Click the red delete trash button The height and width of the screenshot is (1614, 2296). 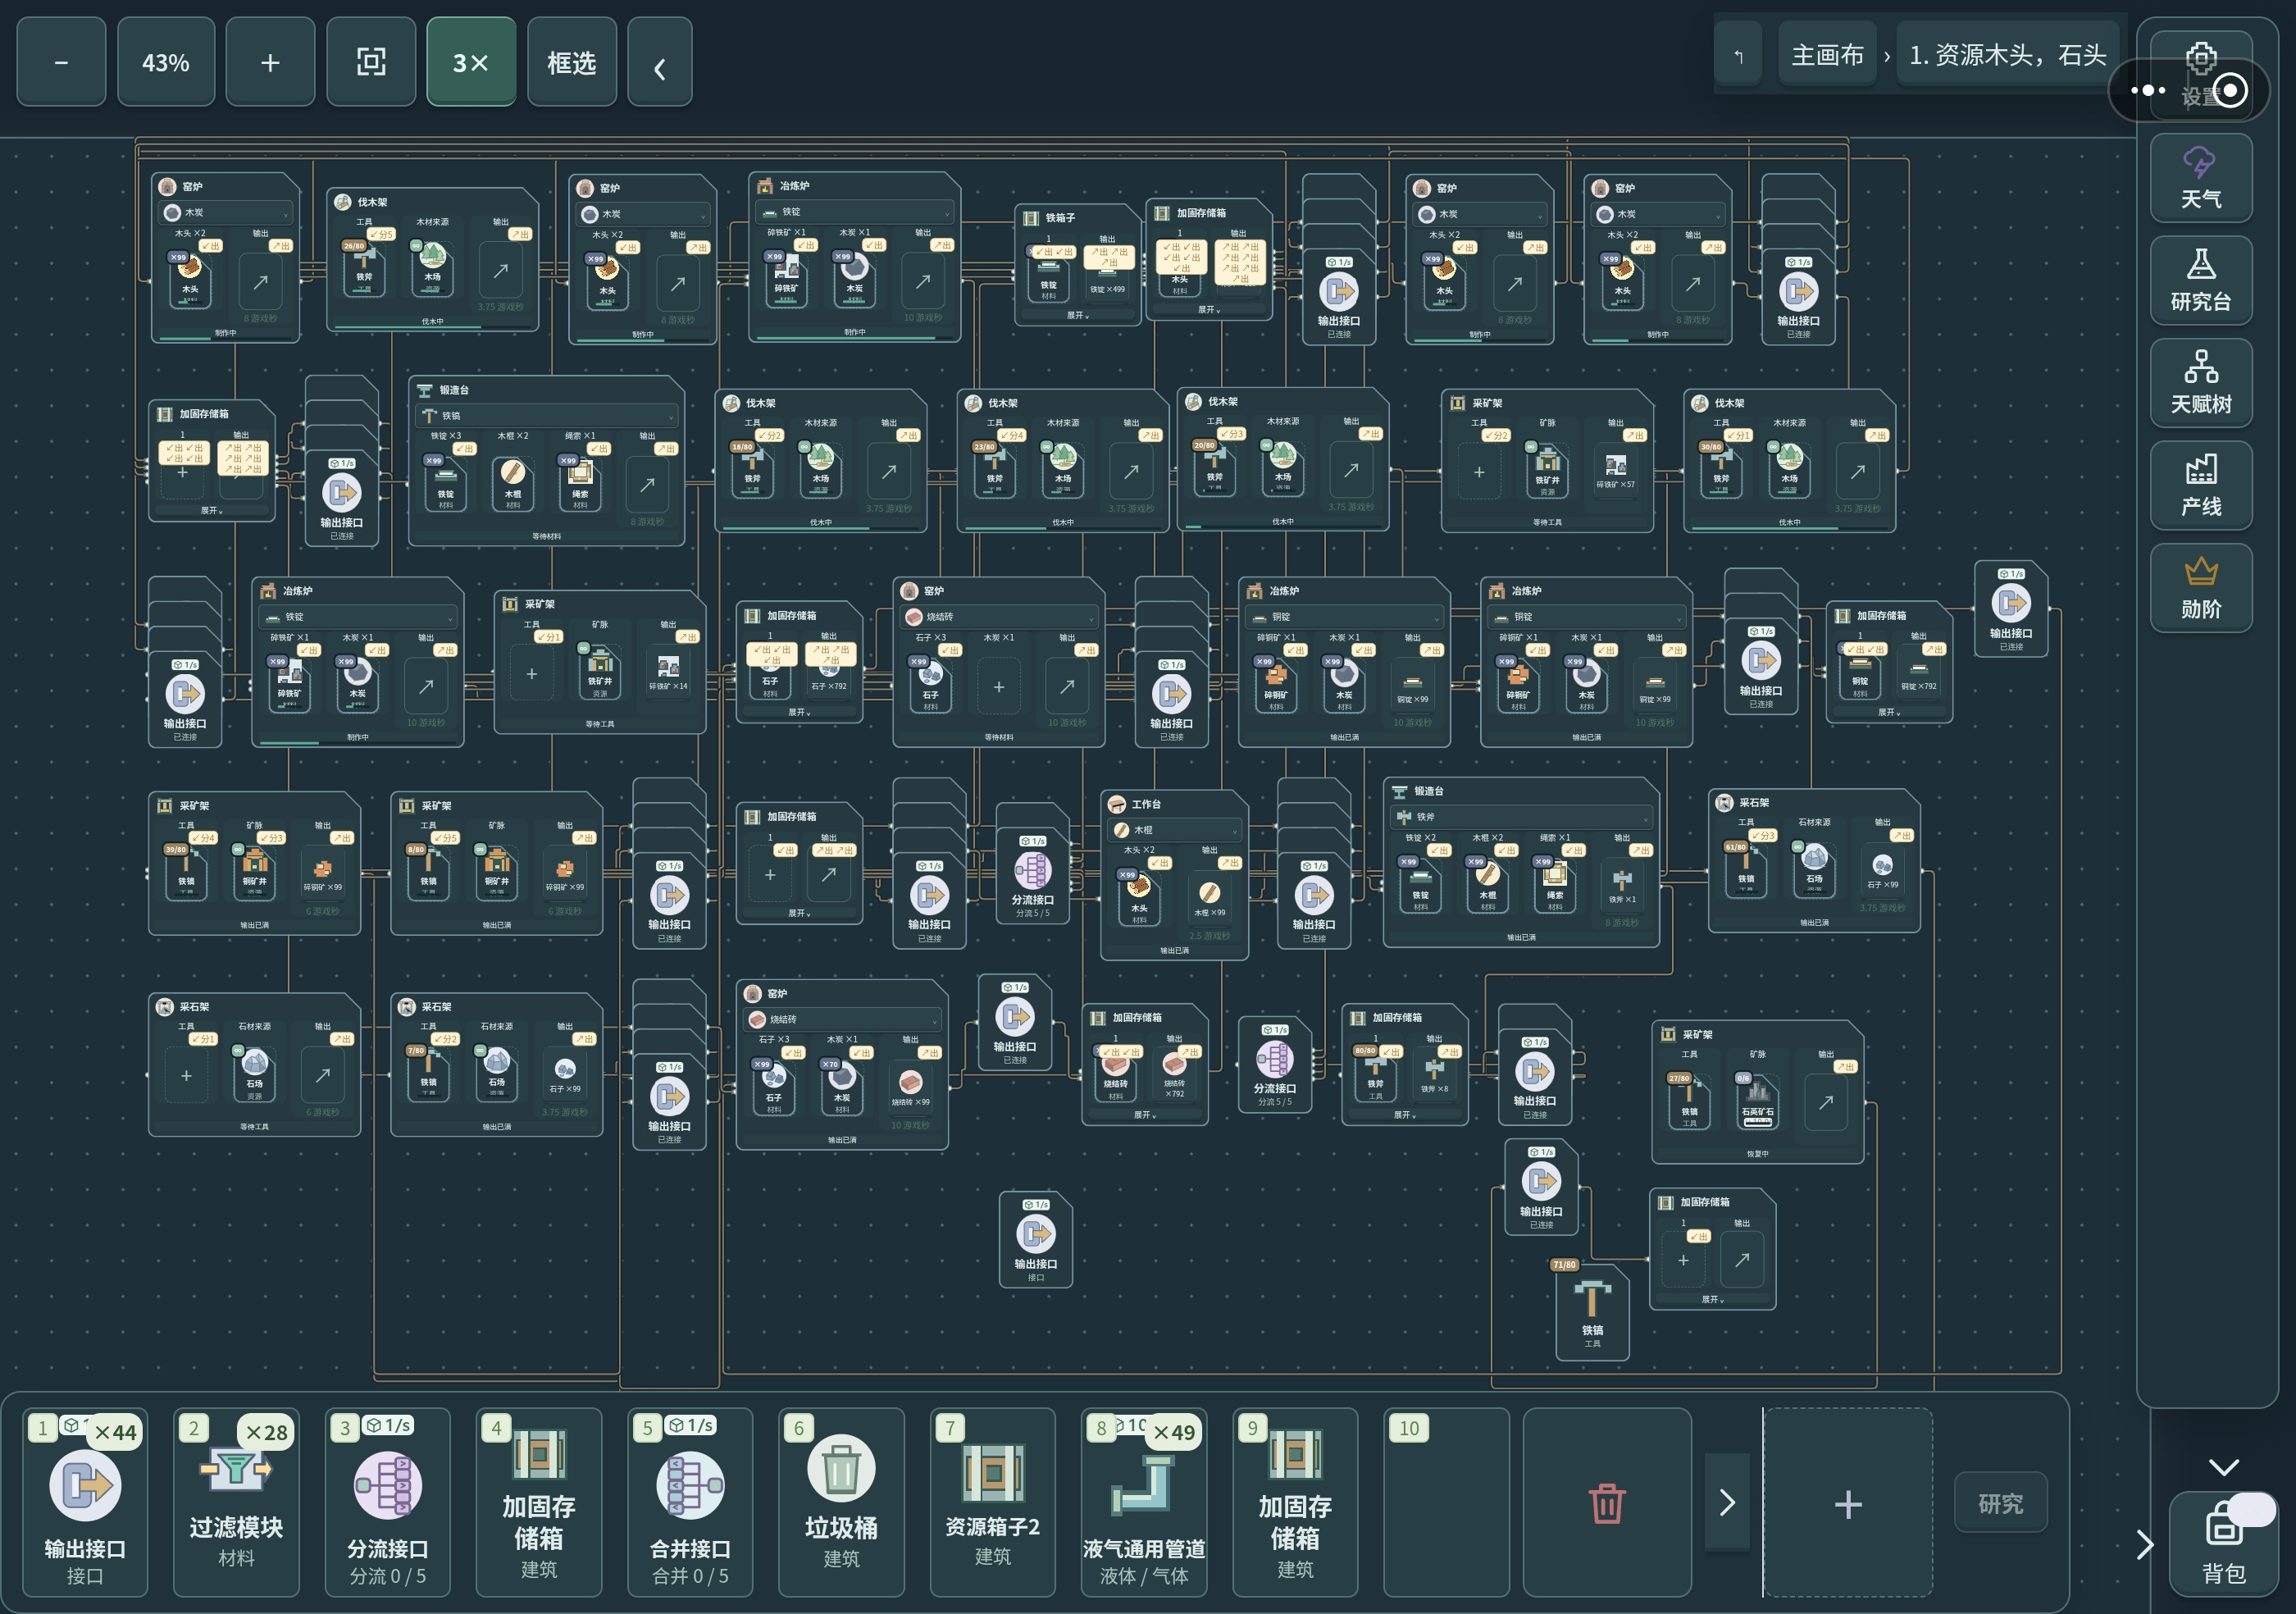(x=1606, y=1502)
